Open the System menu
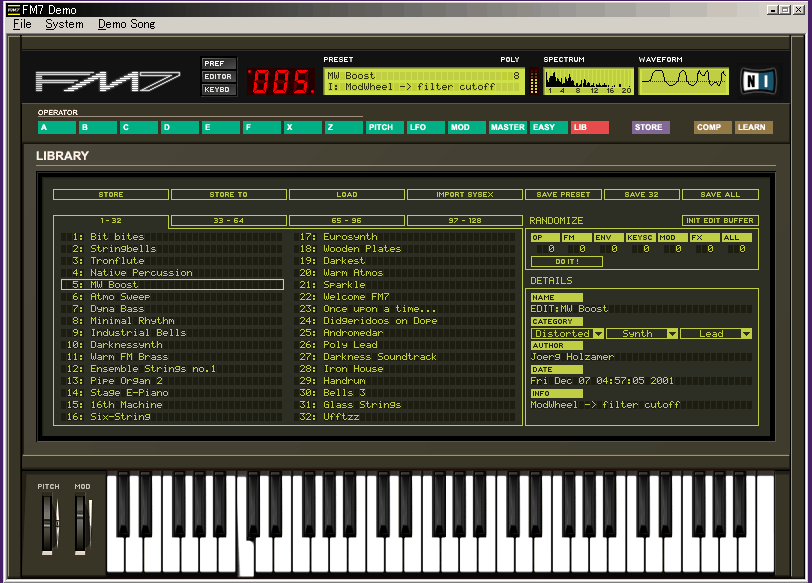Image resolution: width=812 pixels, height=583 pixels. tap(63, 24)
